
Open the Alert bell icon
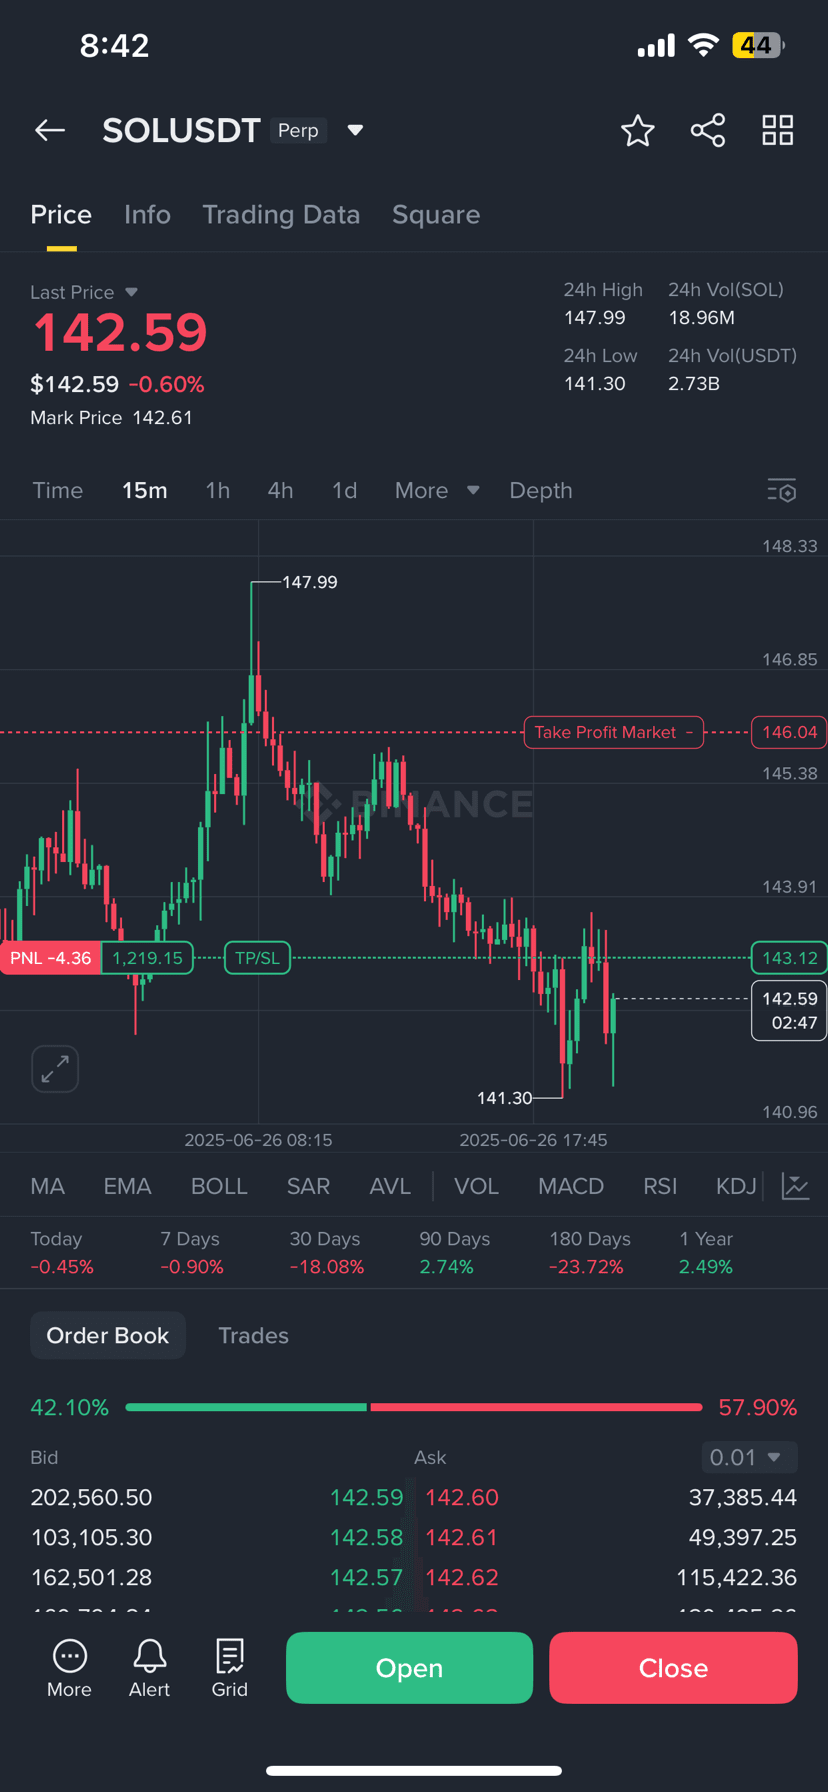click(149, 1668)
